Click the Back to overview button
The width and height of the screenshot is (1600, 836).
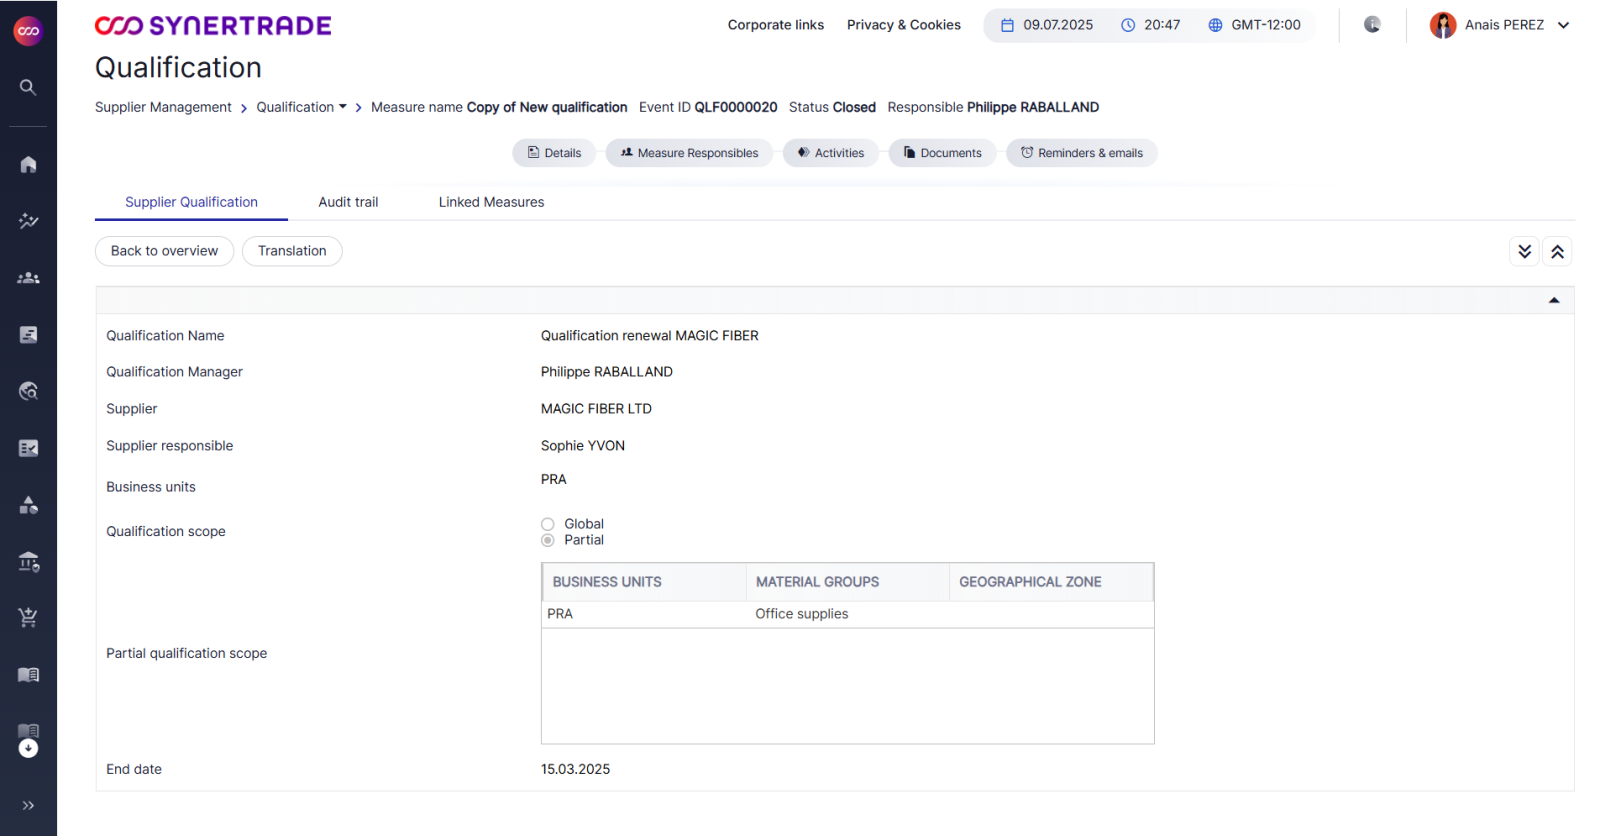coord(164,251)
